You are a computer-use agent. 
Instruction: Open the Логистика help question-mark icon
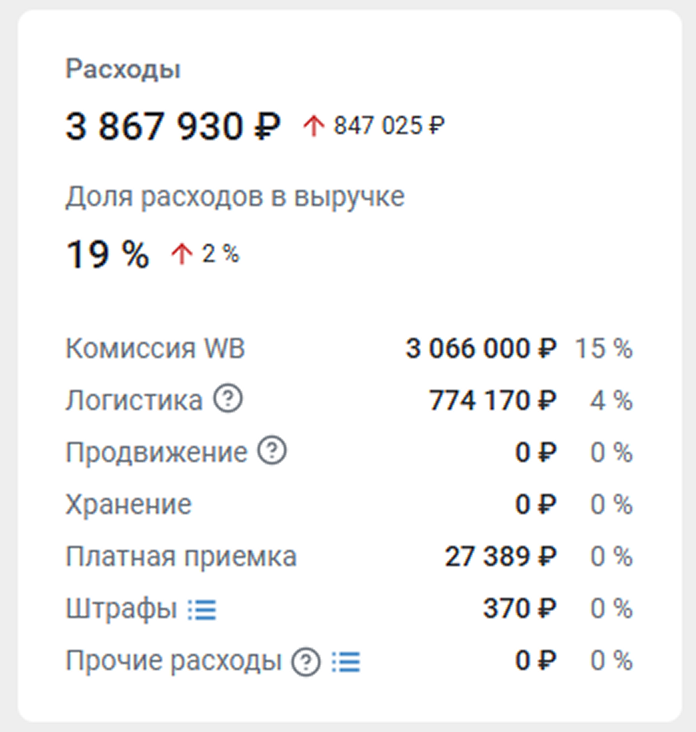pos(228,399)
